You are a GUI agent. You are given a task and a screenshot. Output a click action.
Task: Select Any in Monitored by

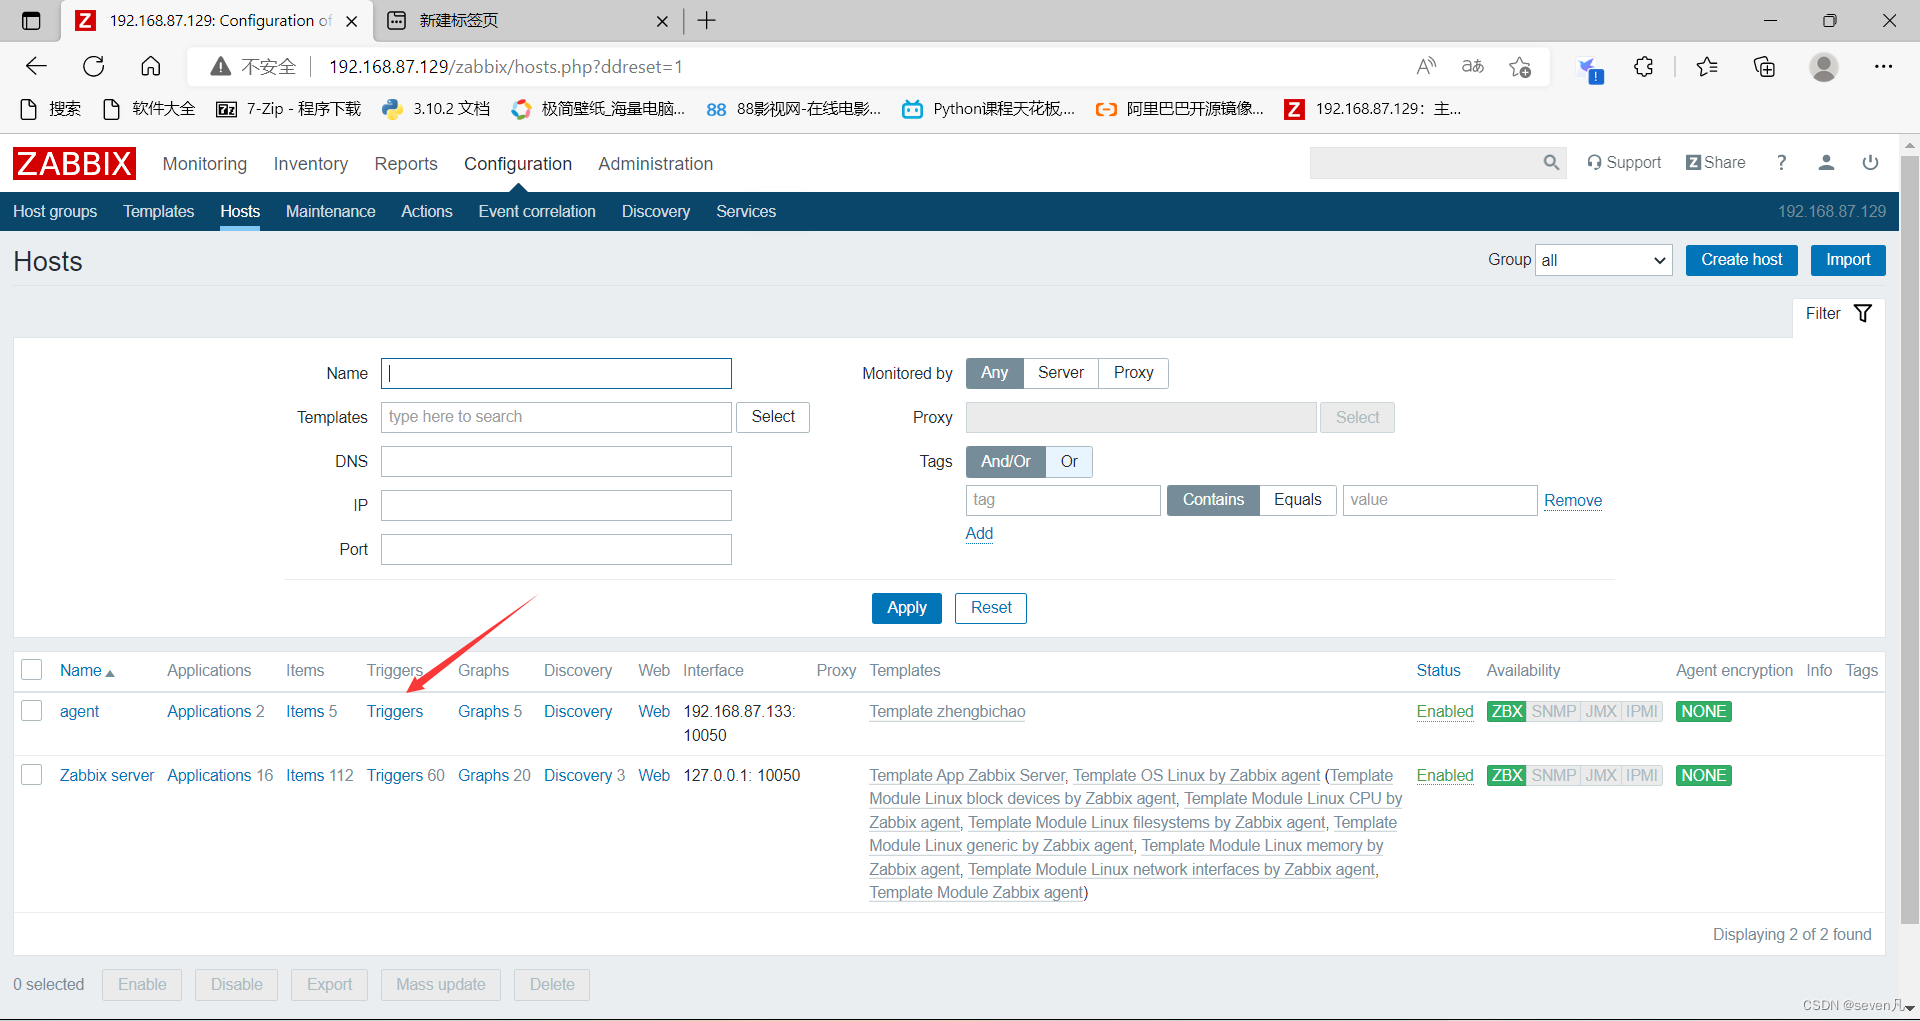click(995, 373)
